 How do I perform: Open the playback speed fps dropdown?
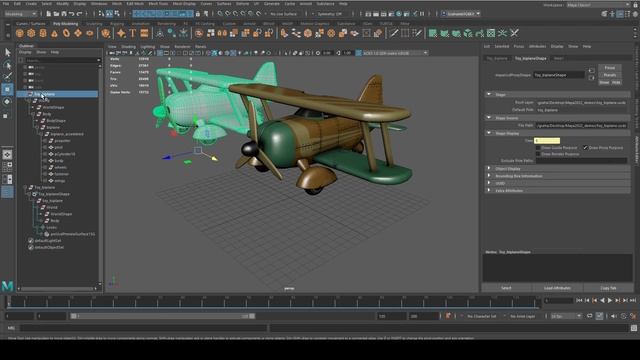(x=566, y=316)
